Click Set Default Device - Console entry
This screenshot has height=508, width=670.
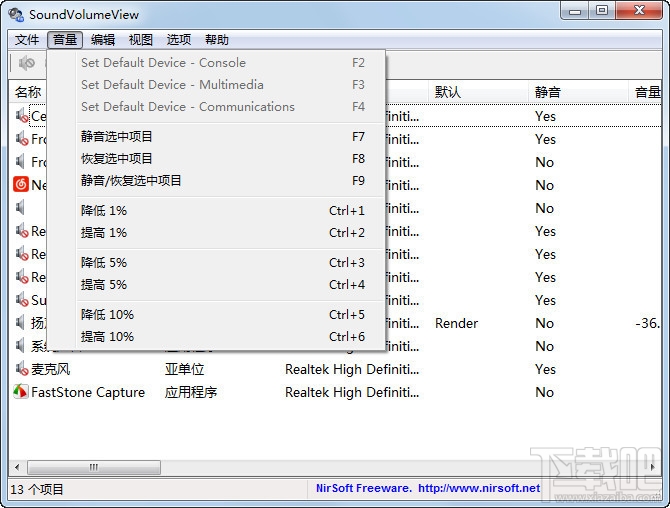[x=222, y=63]
